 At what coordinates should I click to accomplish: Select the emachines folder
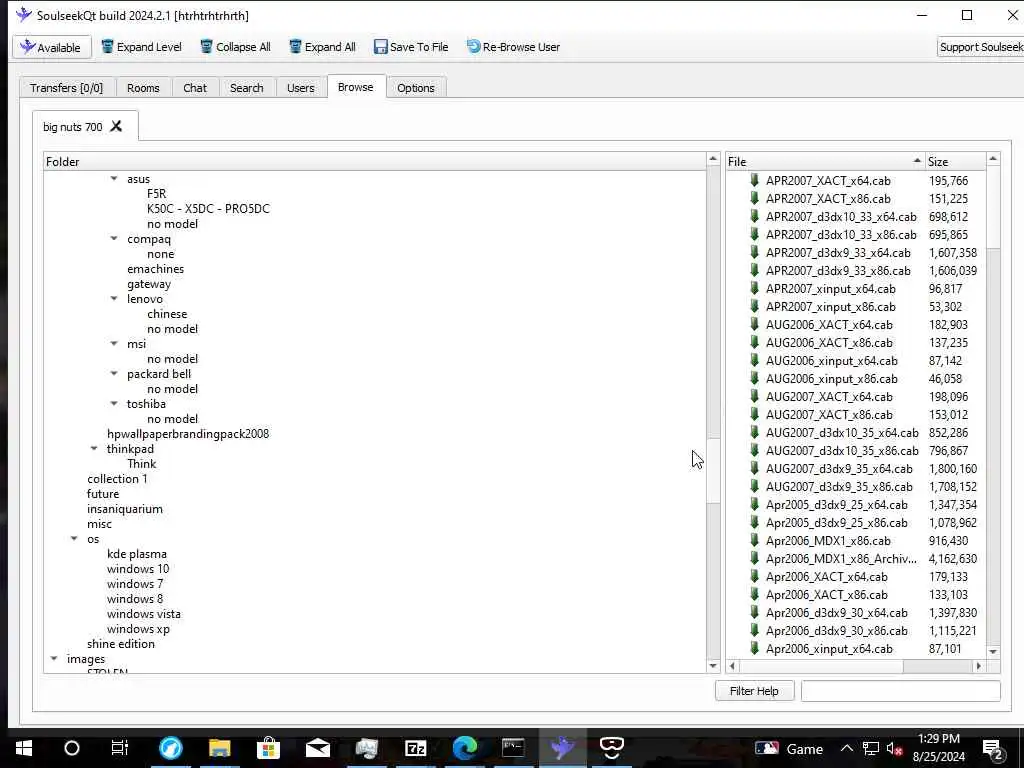(155, 268)
